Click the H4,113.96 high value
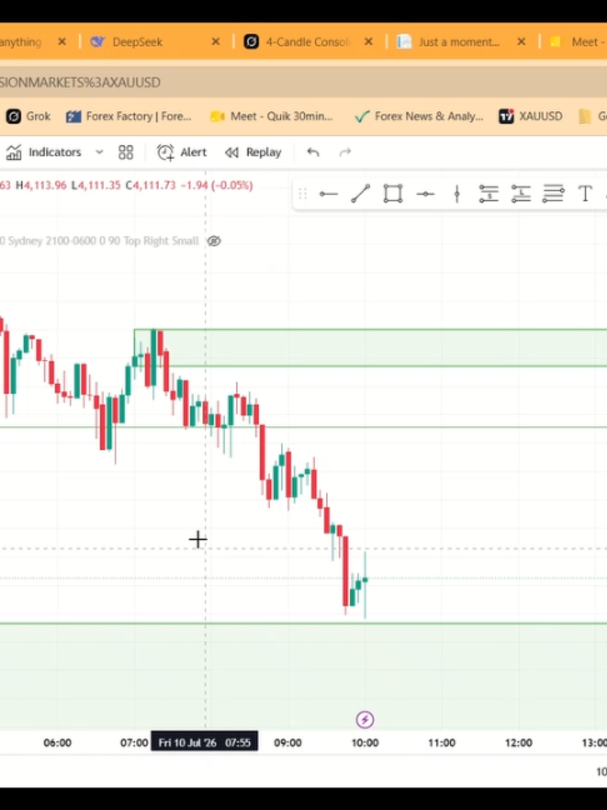This screenshot has width=607, height=810. (x=41, y=185)
